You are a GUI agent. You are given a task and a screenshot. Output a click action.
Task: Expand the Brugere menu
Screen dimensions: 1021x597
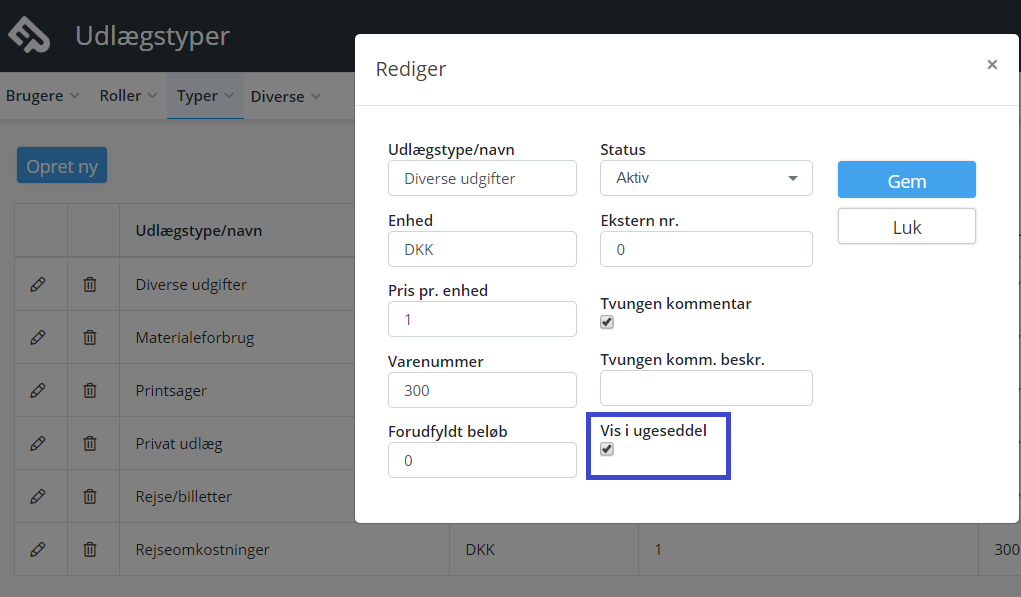pos(42,96)
